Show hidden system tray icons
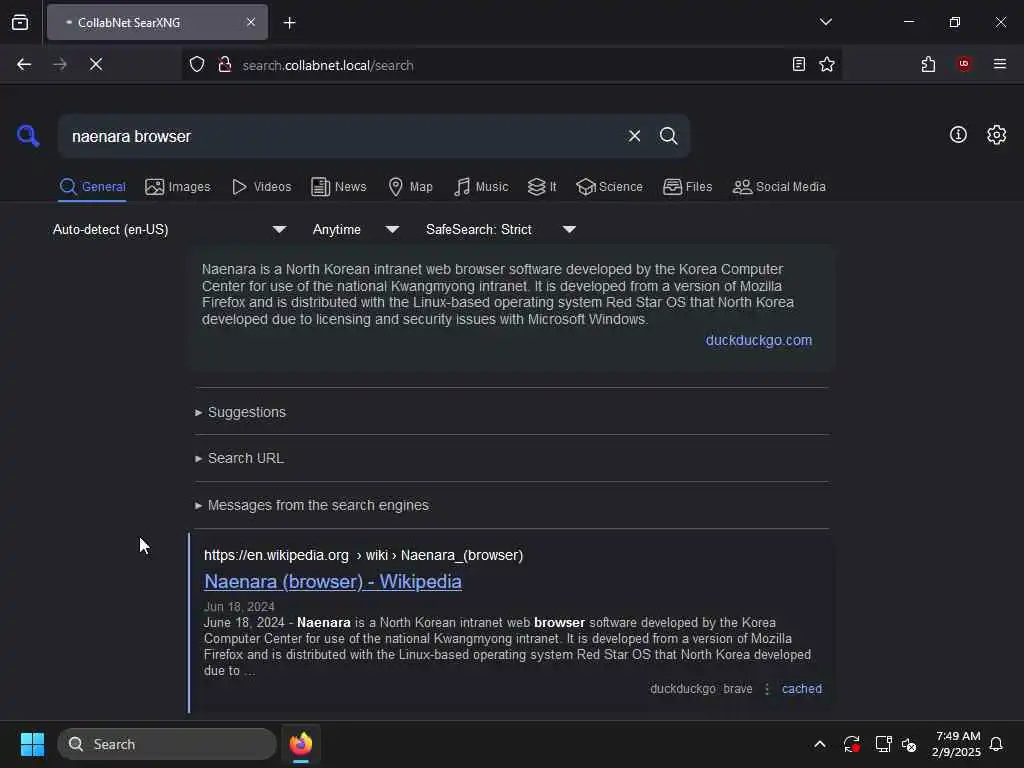The height and width of the screenshot is (768, 1024). click(x=820, y=744)
